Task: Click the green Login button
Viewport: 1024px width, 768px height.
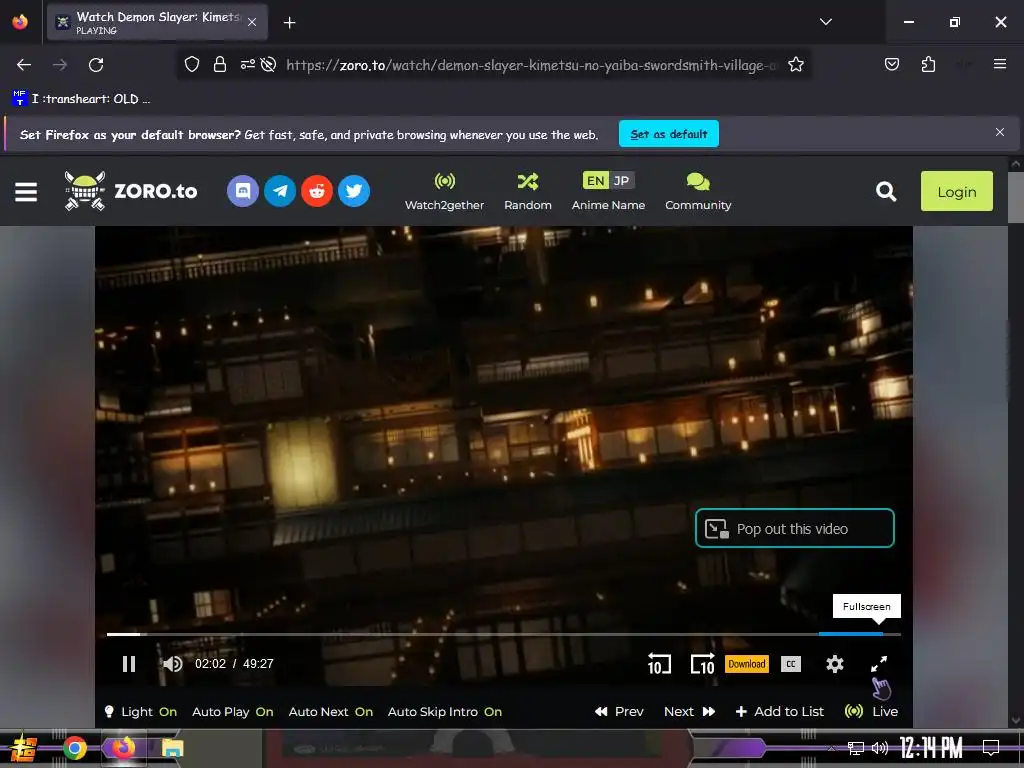Action: click(x=957, y=191)
